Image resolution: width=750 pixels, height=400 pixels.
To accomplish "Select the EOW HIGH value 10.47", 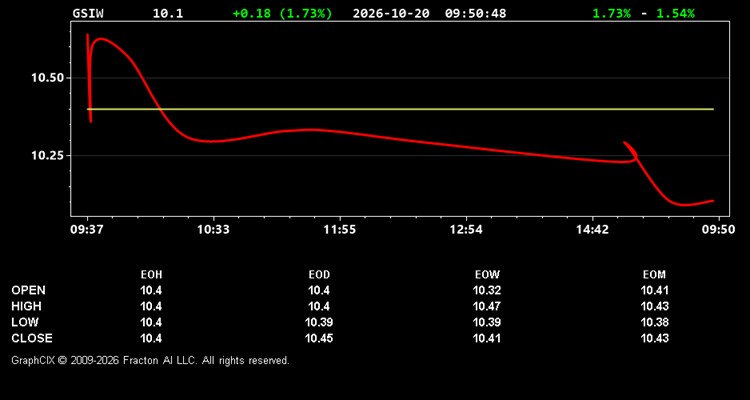I will pos(487,306).
